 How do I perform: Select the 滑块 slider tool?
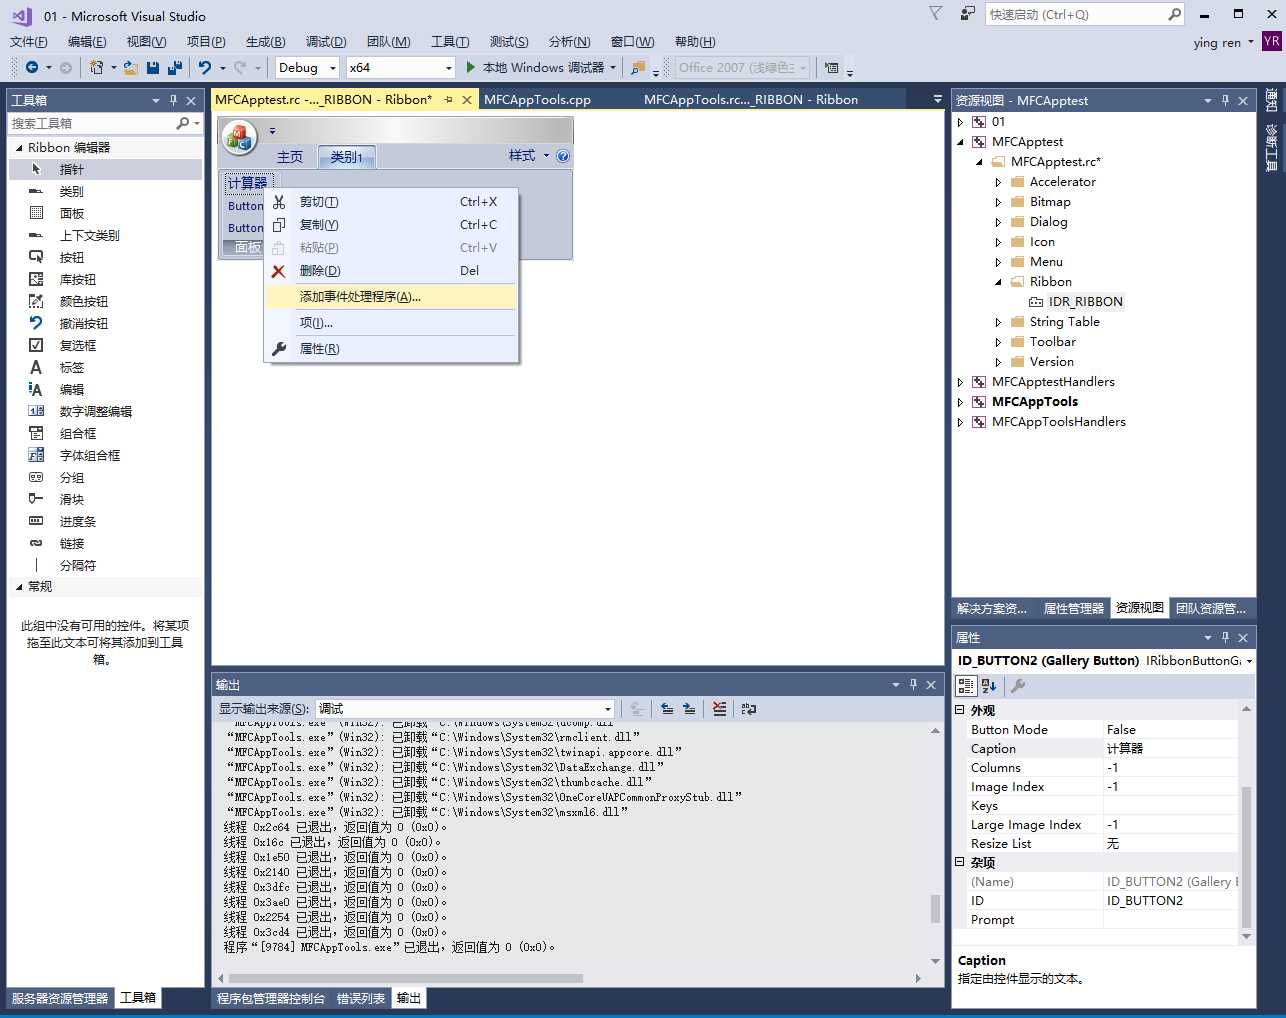pos(105,499)
